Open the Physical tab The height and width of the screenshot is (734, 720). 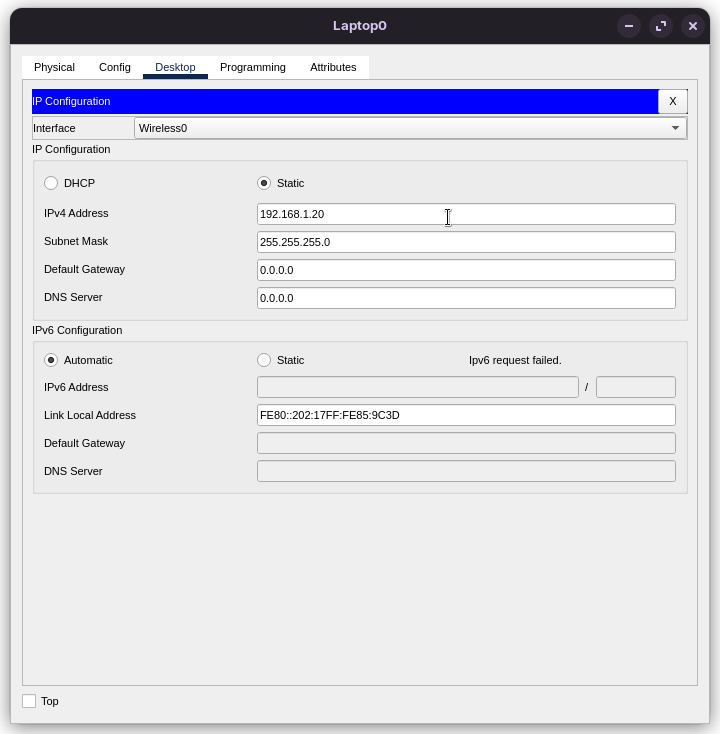(x=54, y=67)
